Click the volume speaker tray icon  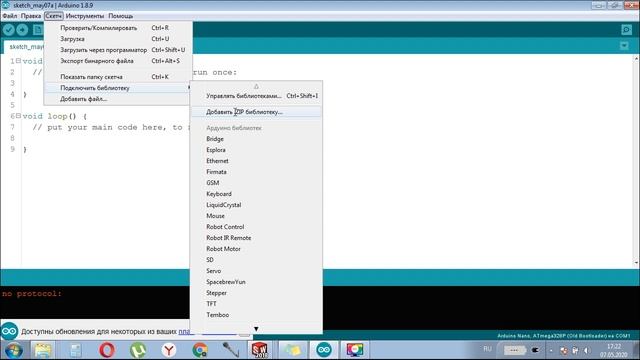click(x=587, y=351)
